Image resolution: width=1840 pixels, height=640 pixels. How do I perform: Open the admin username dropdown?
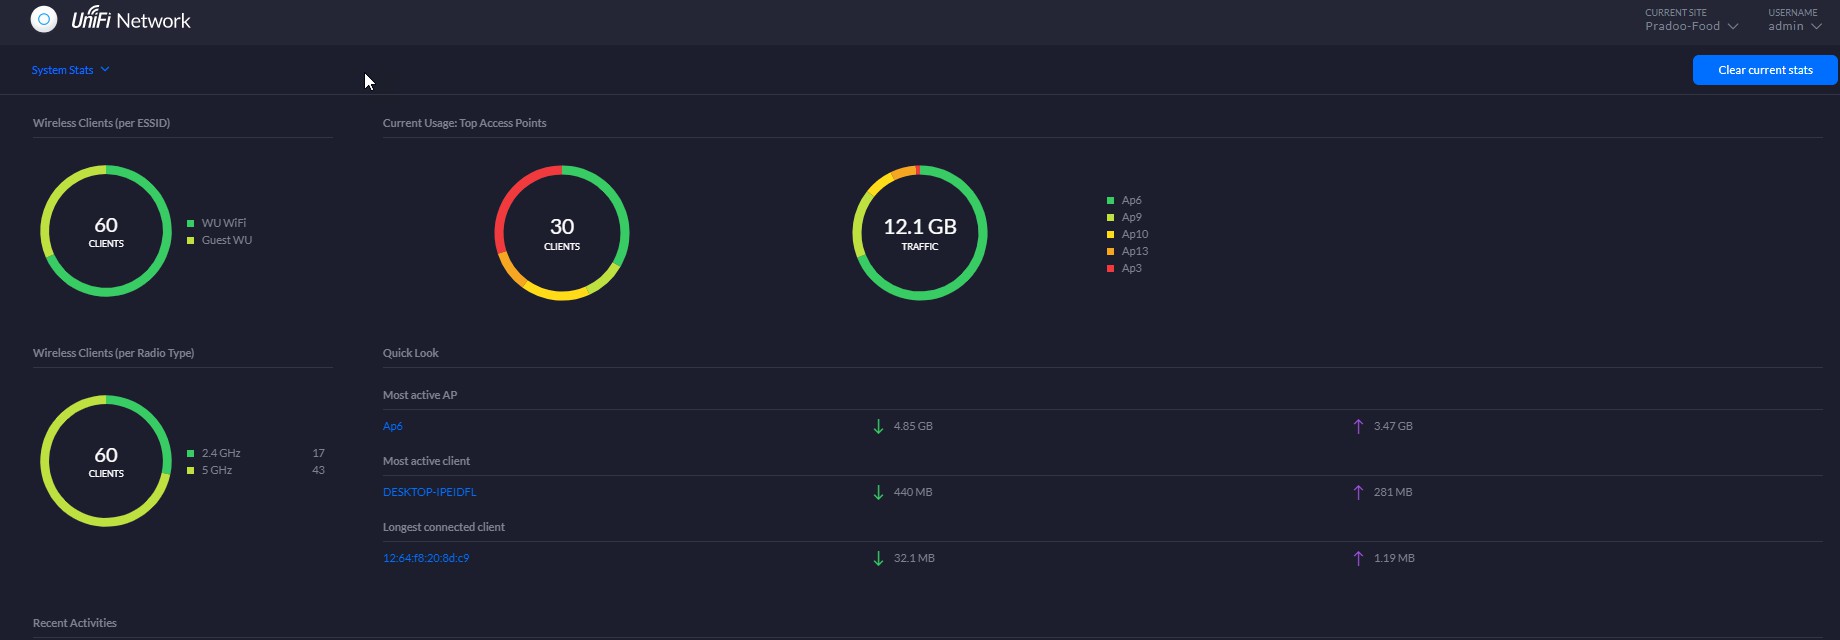pos(1794,26)
